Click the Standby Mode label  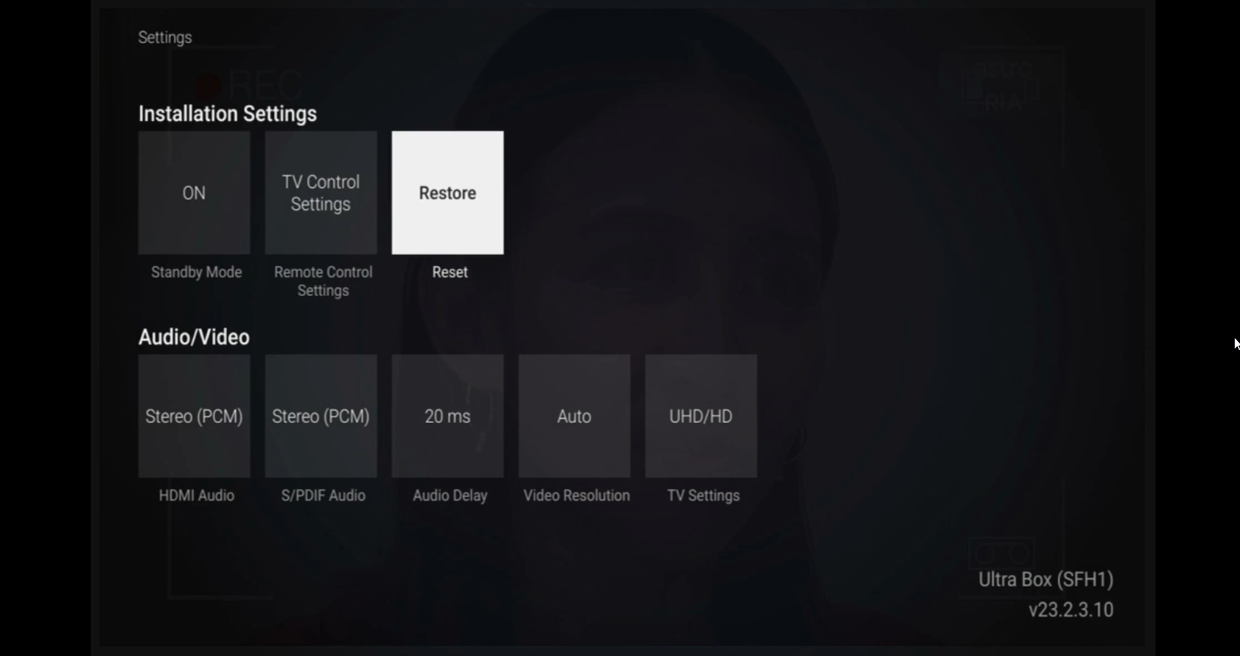(x=196, y=272)
